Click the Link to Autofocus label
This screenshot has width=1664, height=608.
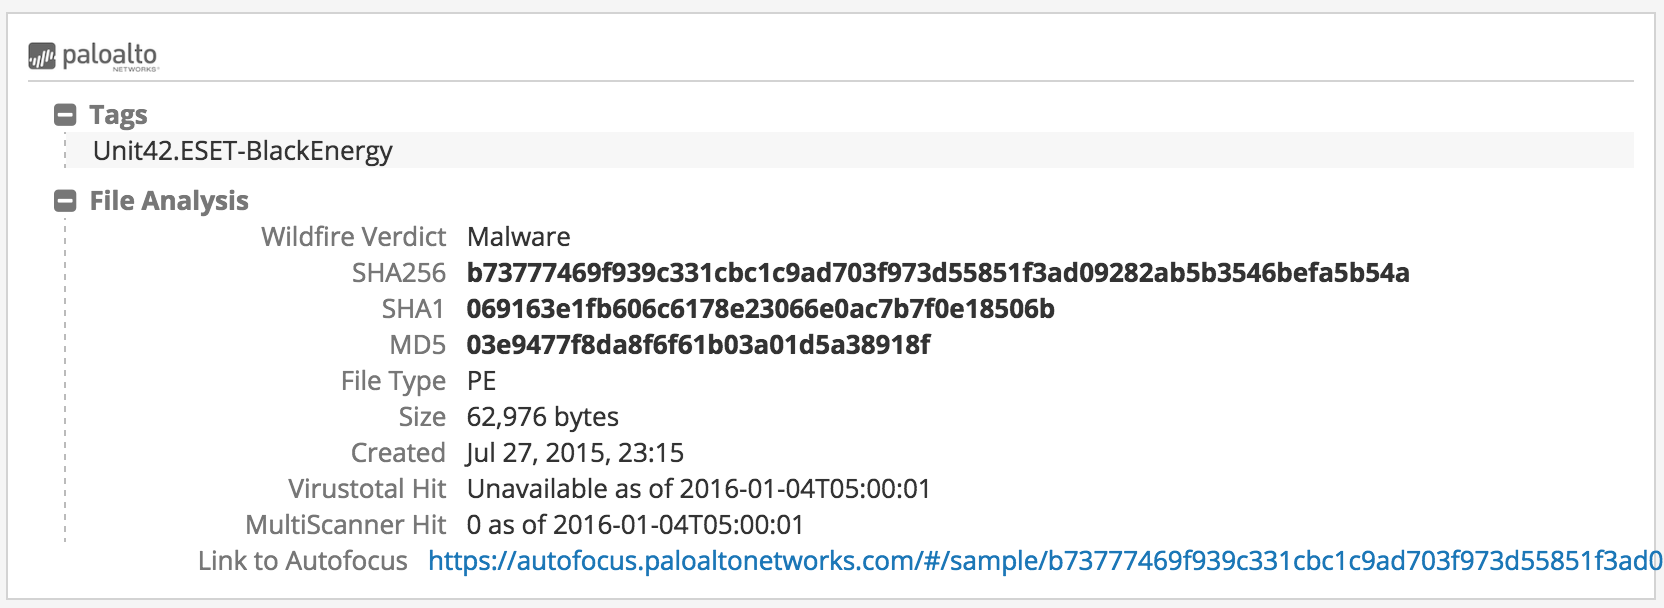click(x=302, y=561)
